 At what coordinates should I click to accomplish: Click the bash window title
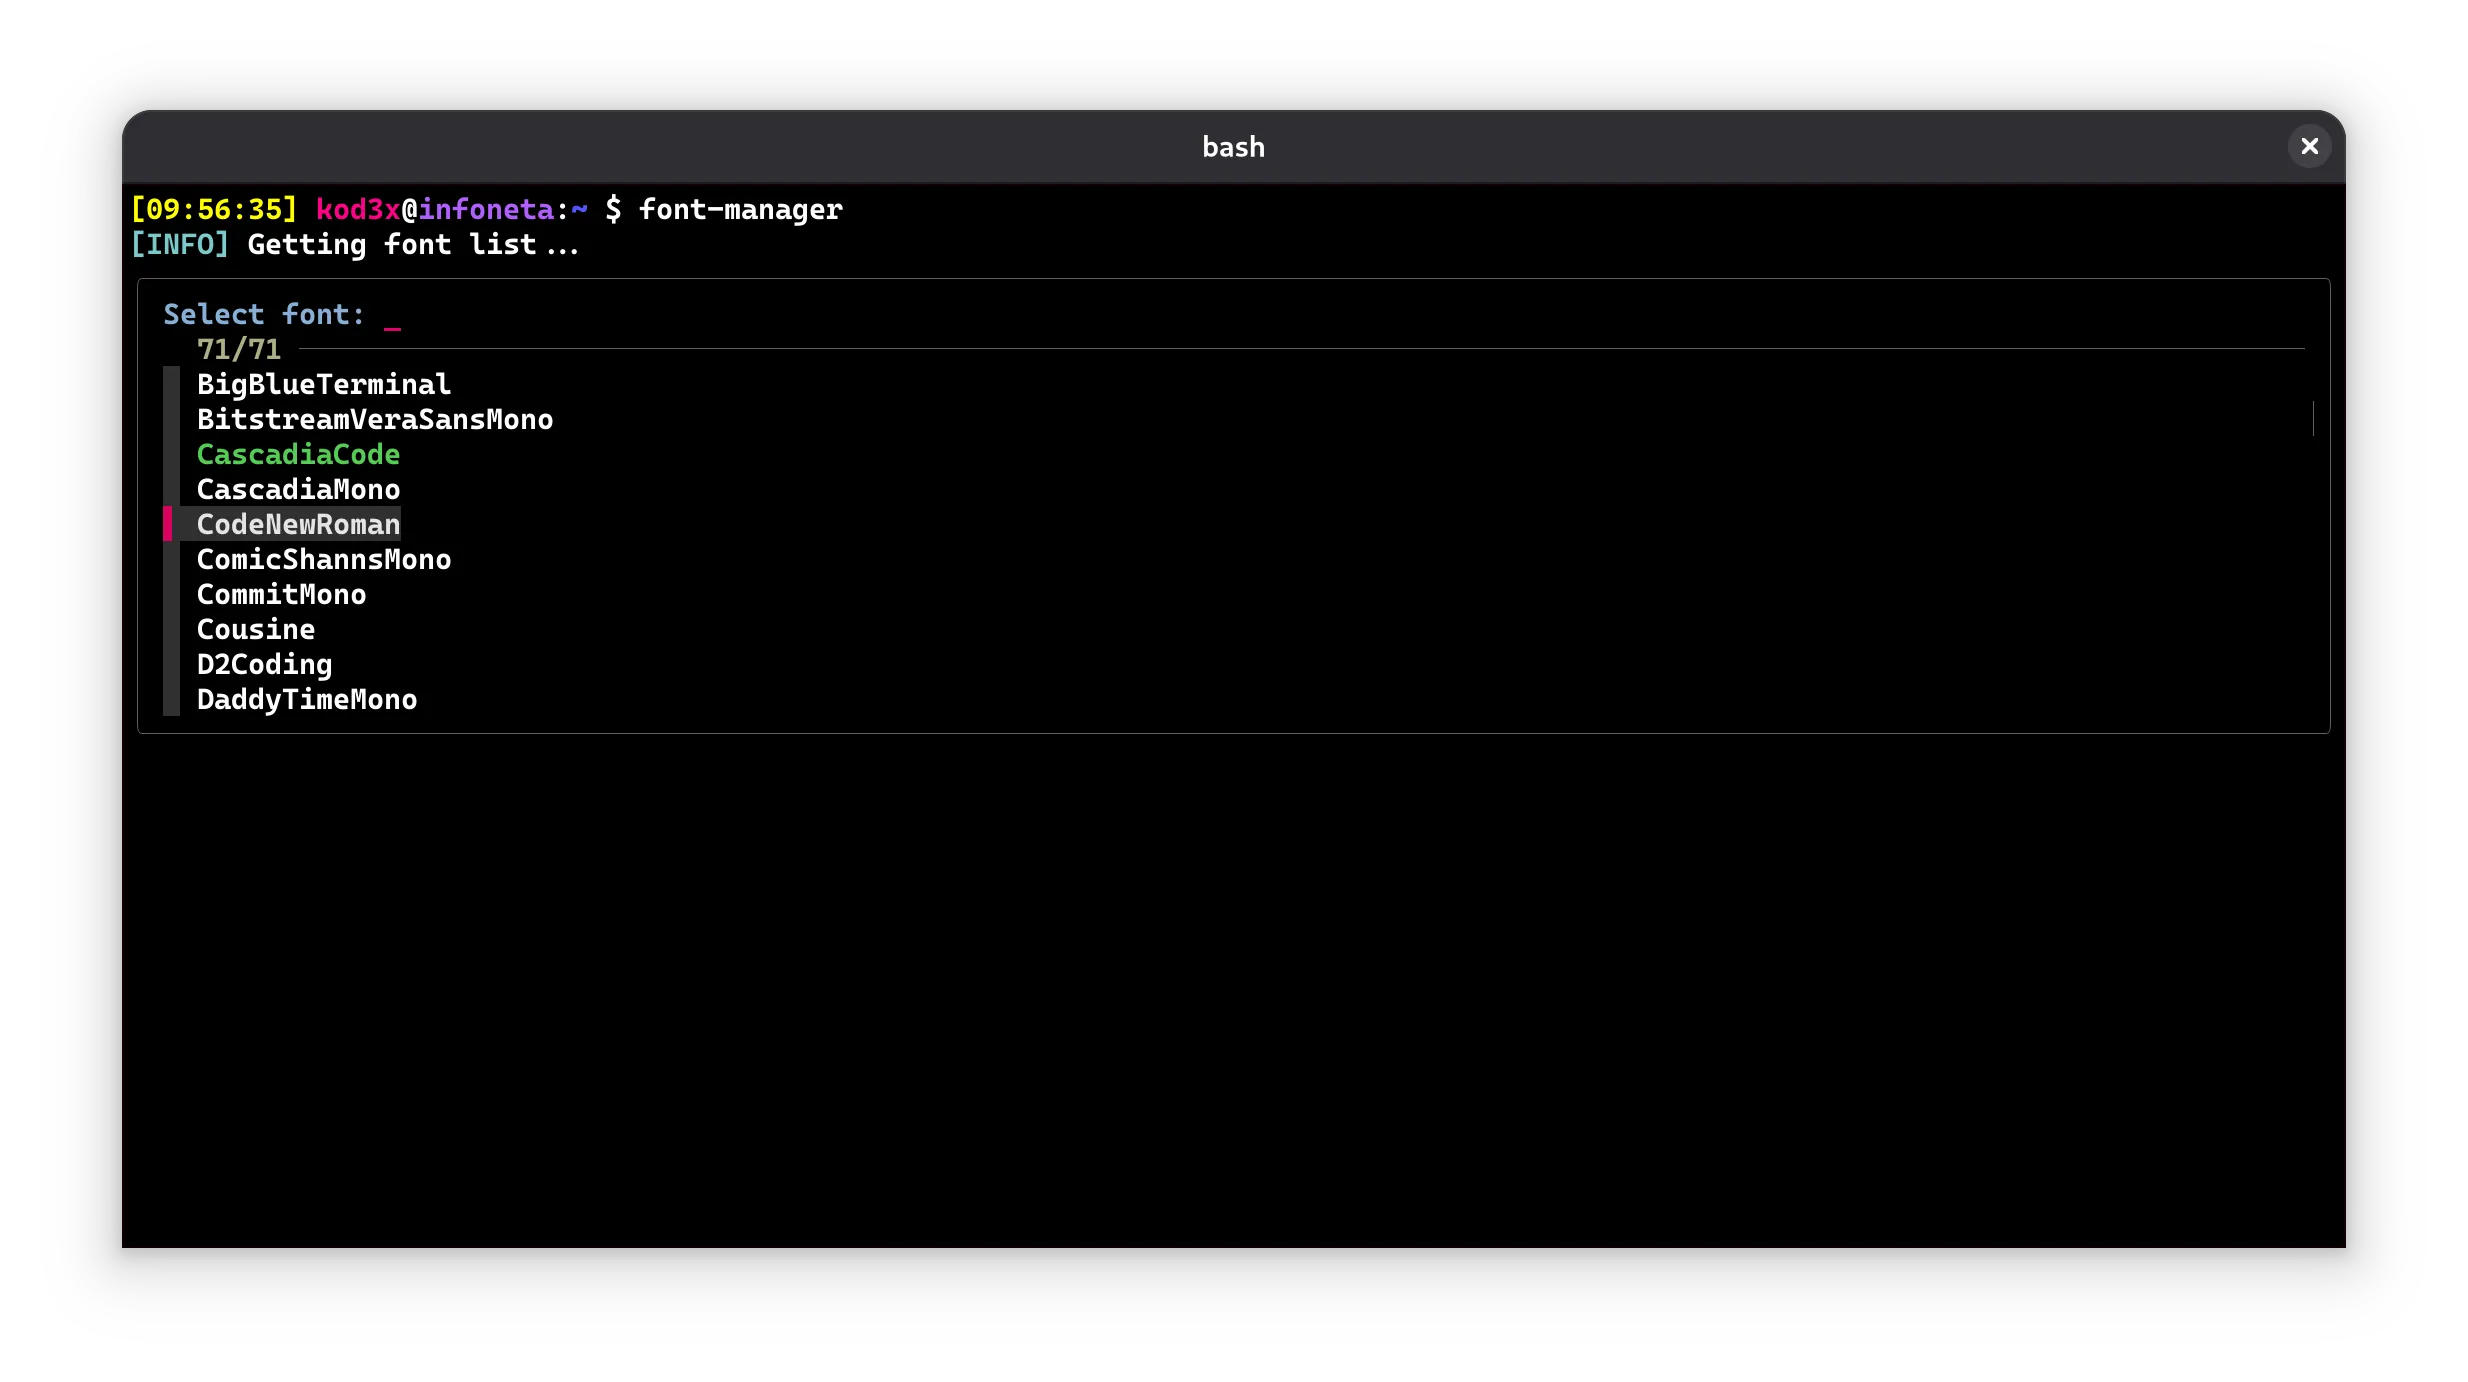[1233, 147]
